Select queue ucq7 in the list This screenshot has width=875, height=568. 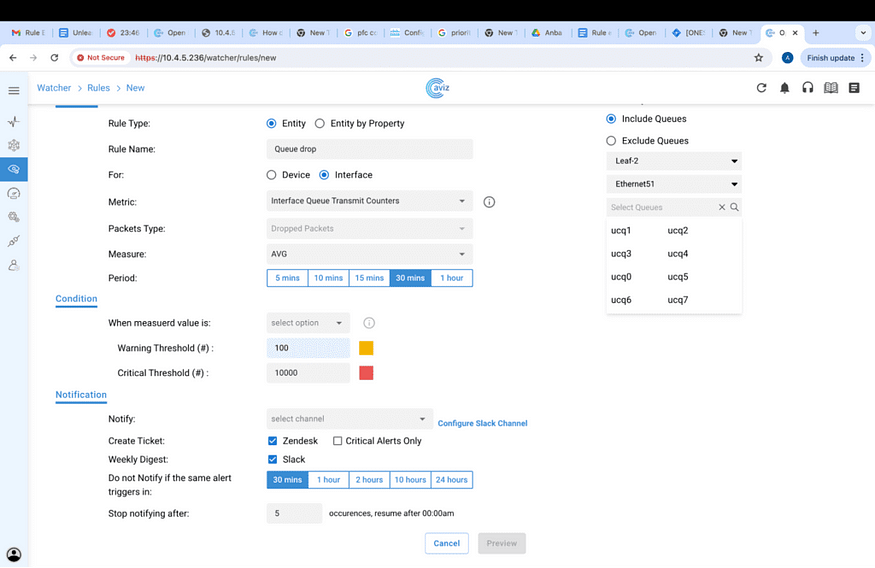(x=677, y=300)
